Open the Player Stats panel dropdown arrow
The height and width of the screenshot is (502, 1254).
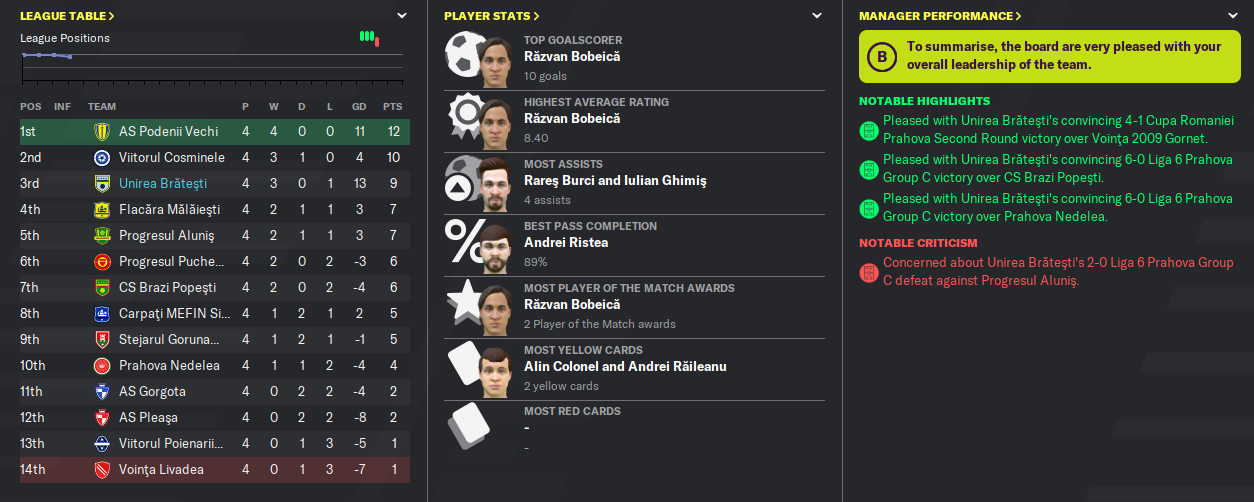pos(817,16)
